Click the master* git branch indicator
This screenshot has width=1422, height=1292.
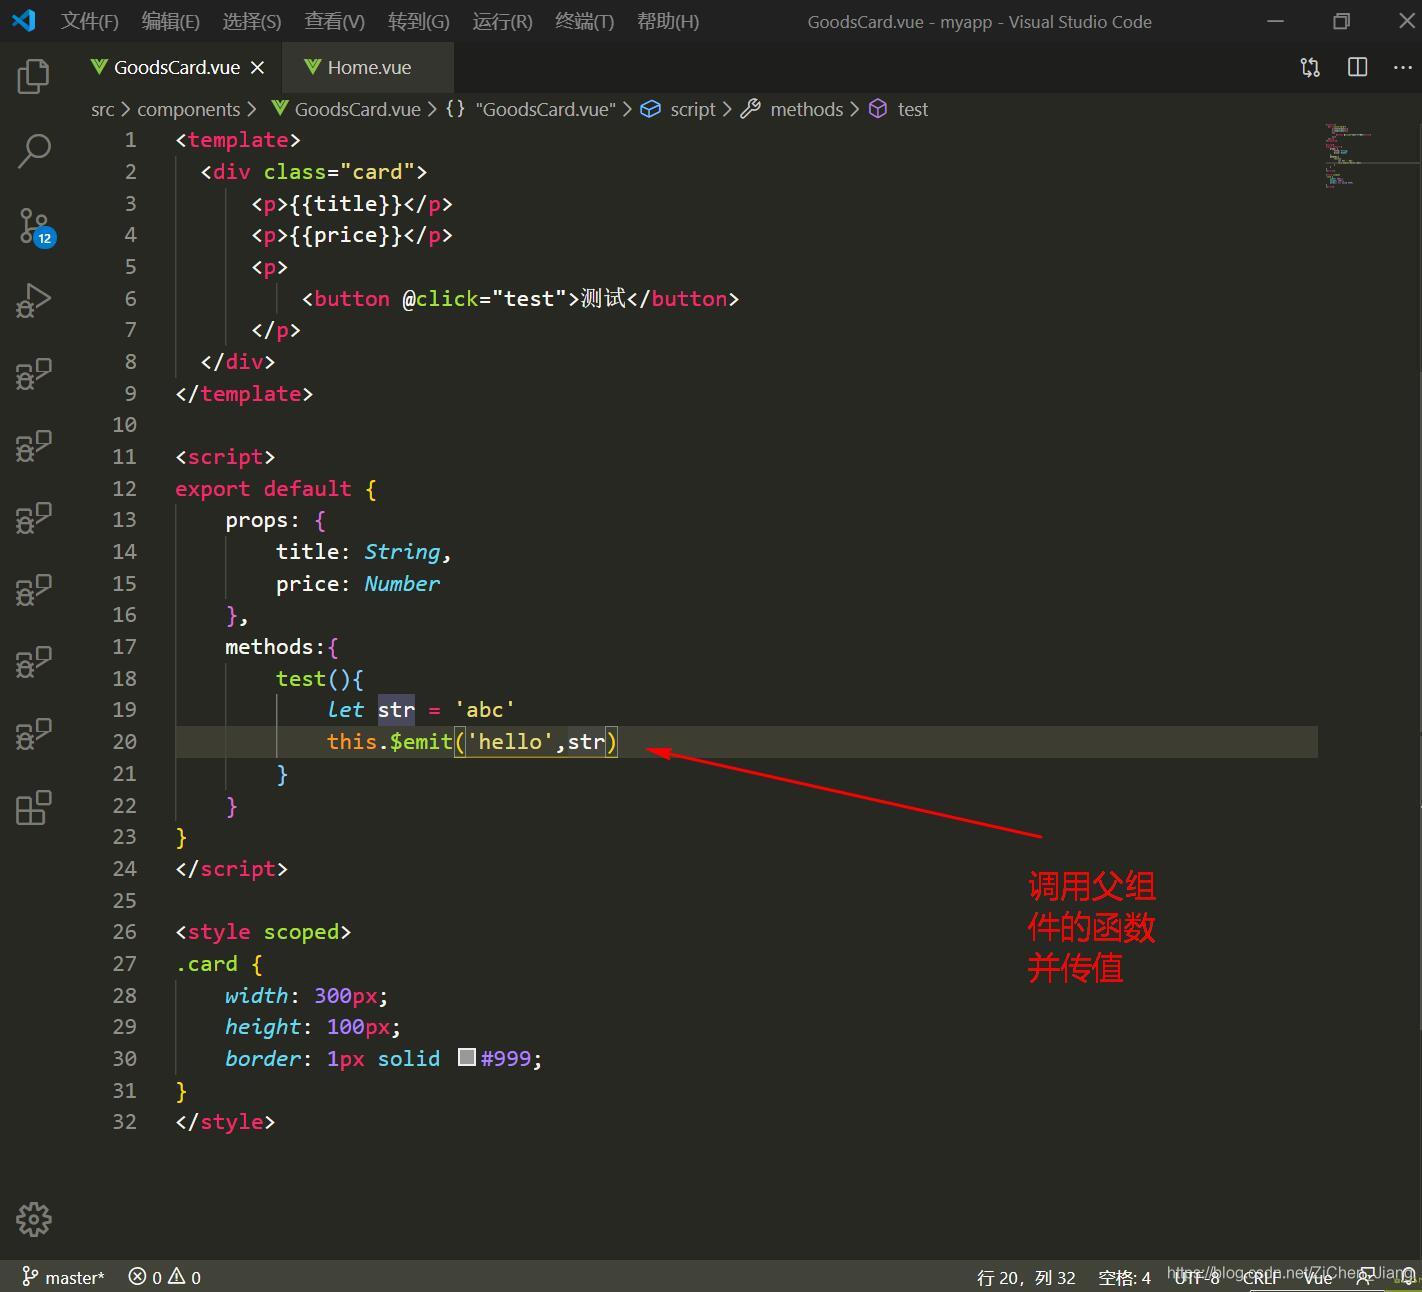pos(63,1277)
